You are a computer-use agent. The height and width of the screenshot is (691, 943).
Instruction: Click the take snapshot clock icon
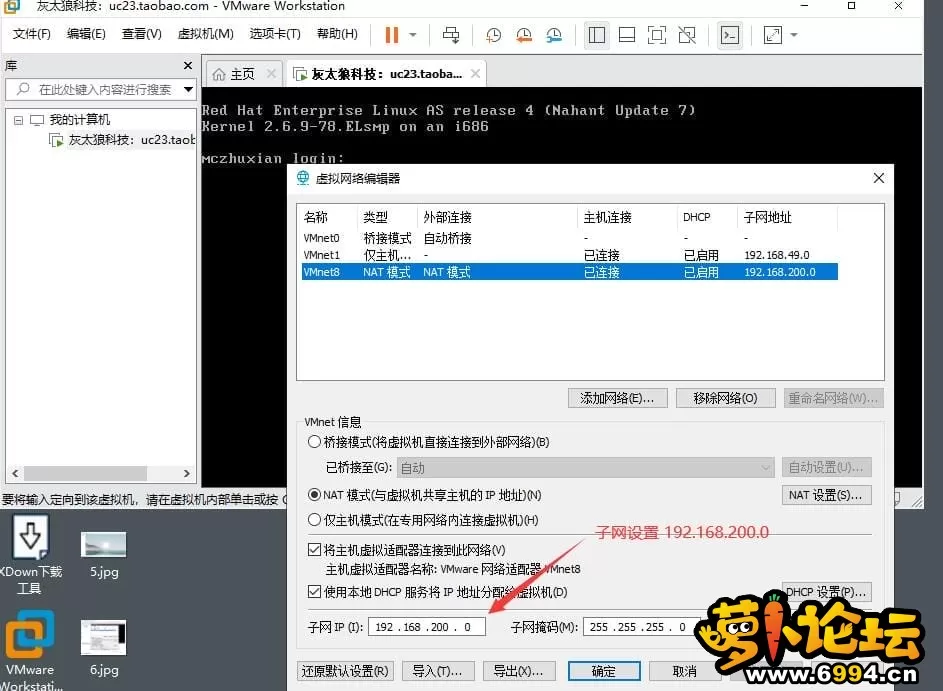493,35
